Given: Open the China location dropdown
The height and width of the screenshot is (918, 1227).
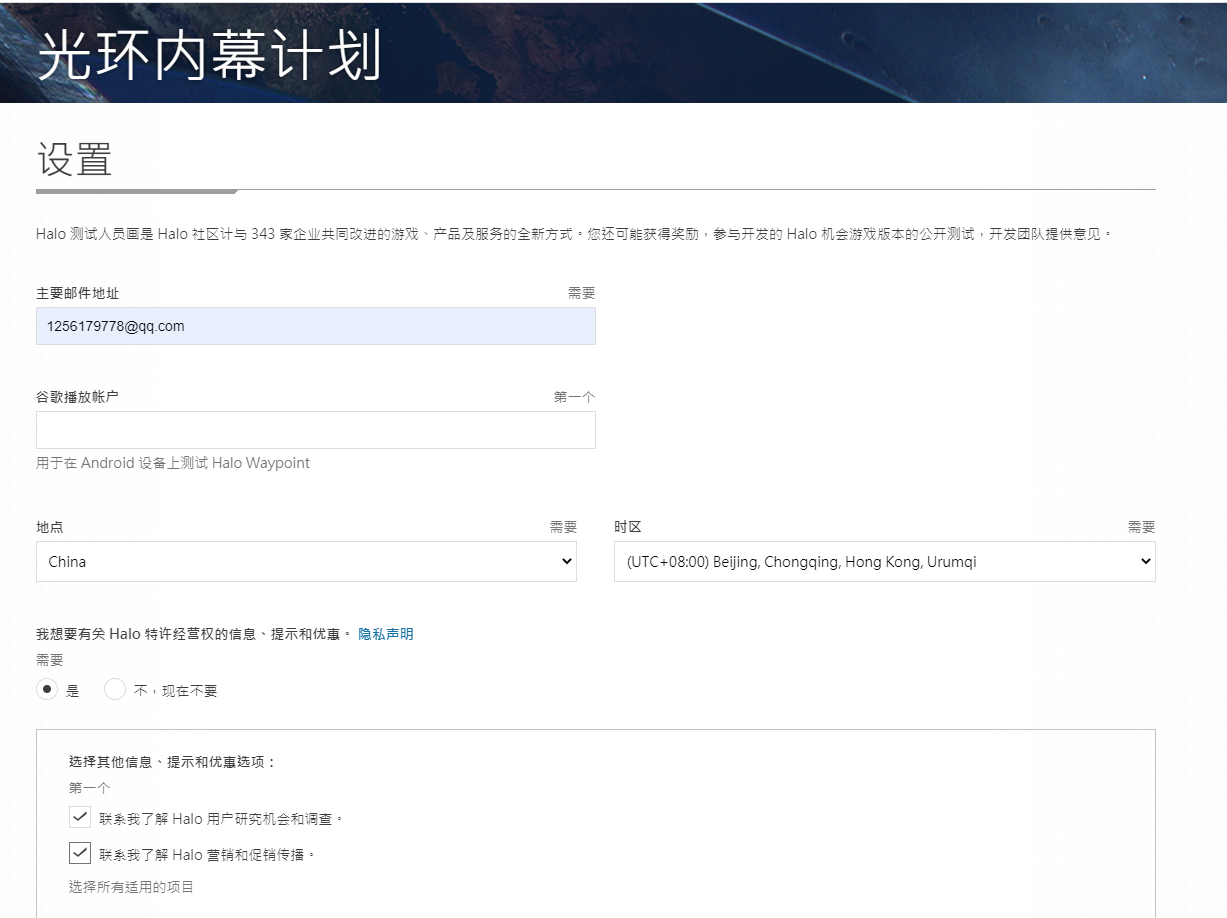Looking at the screenshot, I should tap(306, 561).
